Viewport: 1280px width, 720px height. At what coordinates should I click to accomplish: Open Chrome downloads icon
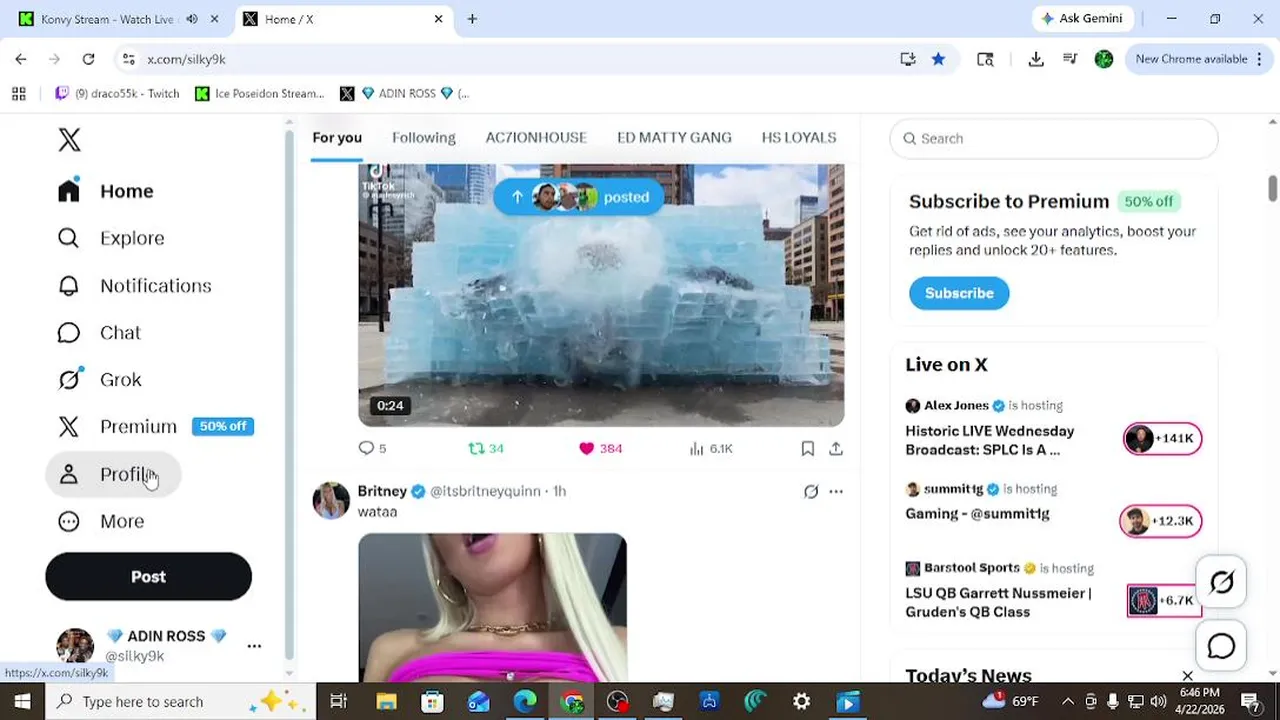1036,59
